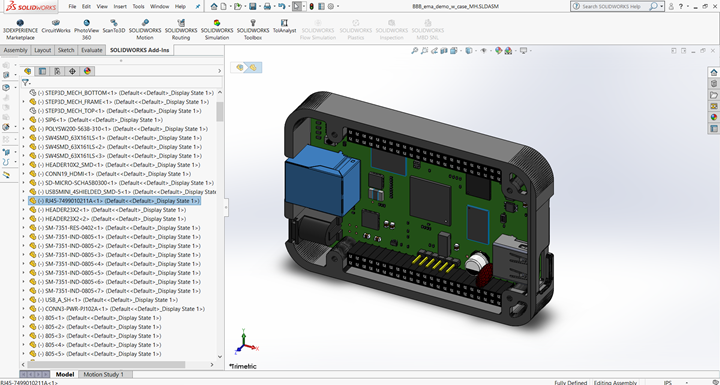The width and height of the screenshot is (720, 385).
Task: Click Zoom to Fit in view toolbar
Action: click(x=414, y=51)
